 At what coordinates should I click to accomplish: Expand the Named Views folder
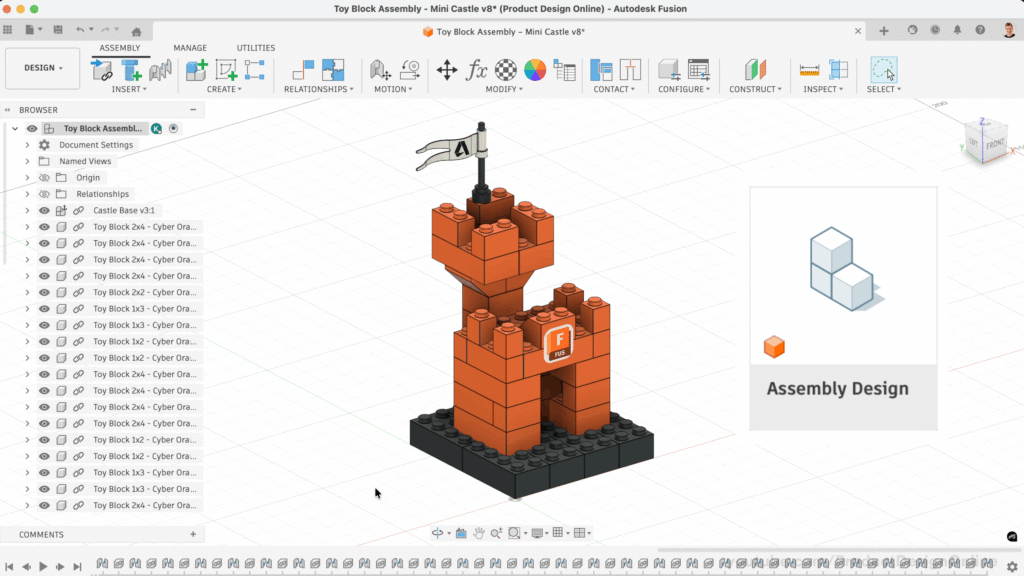click(x=27, y=161)
